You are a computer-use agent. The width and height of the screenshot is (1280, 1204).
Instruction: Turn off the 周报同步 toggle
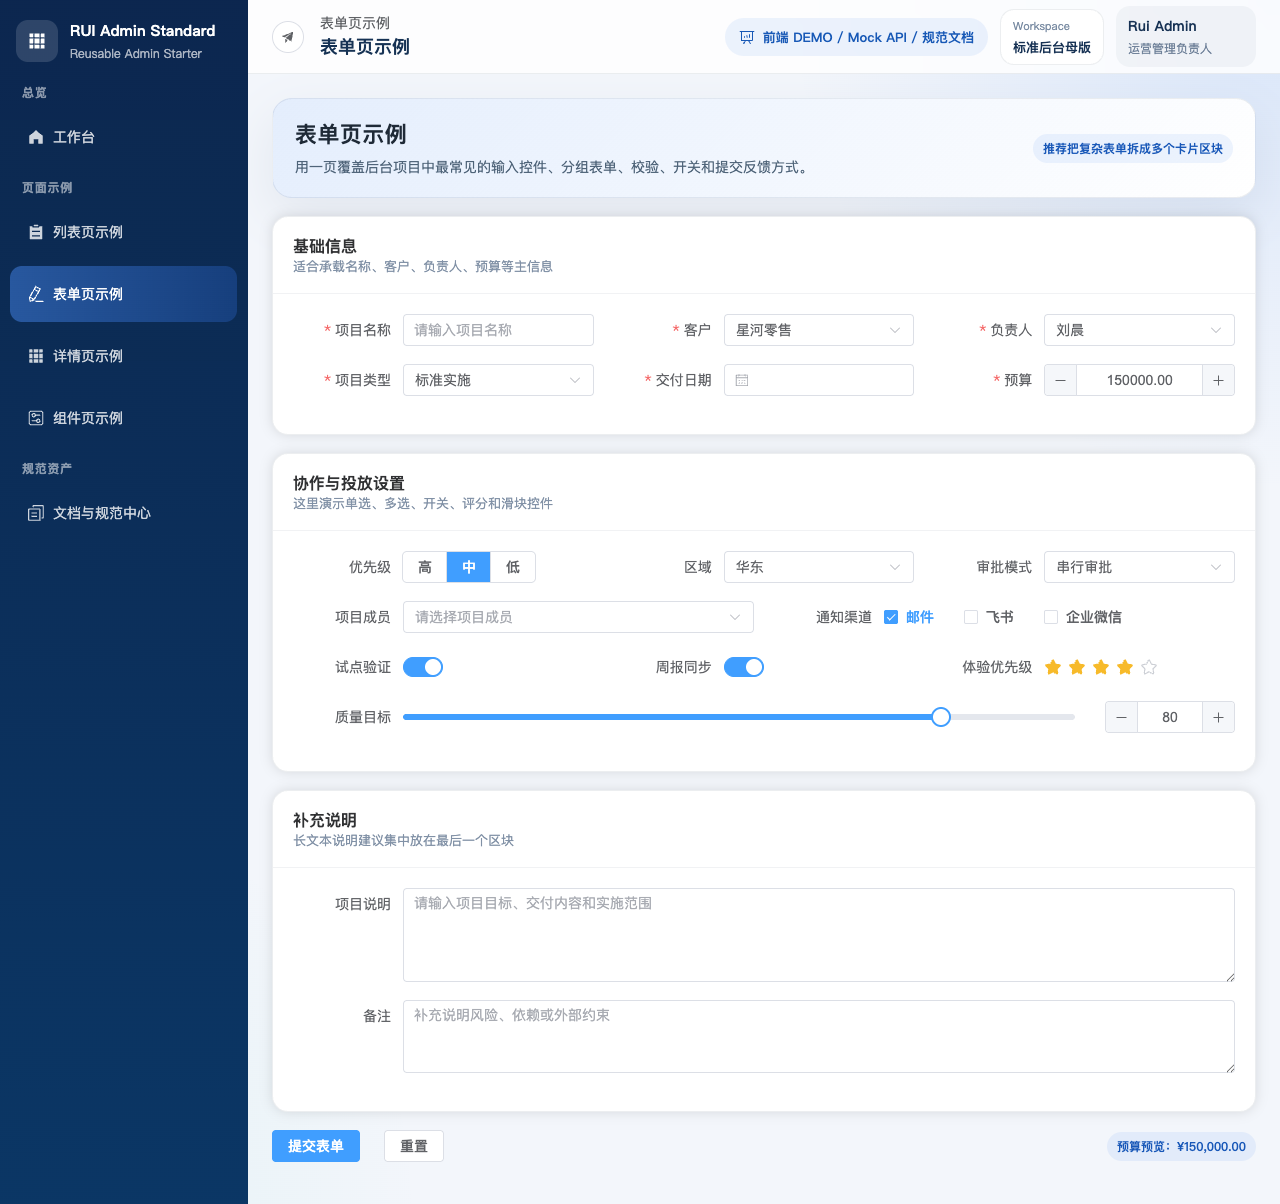(x=743, y=667)
